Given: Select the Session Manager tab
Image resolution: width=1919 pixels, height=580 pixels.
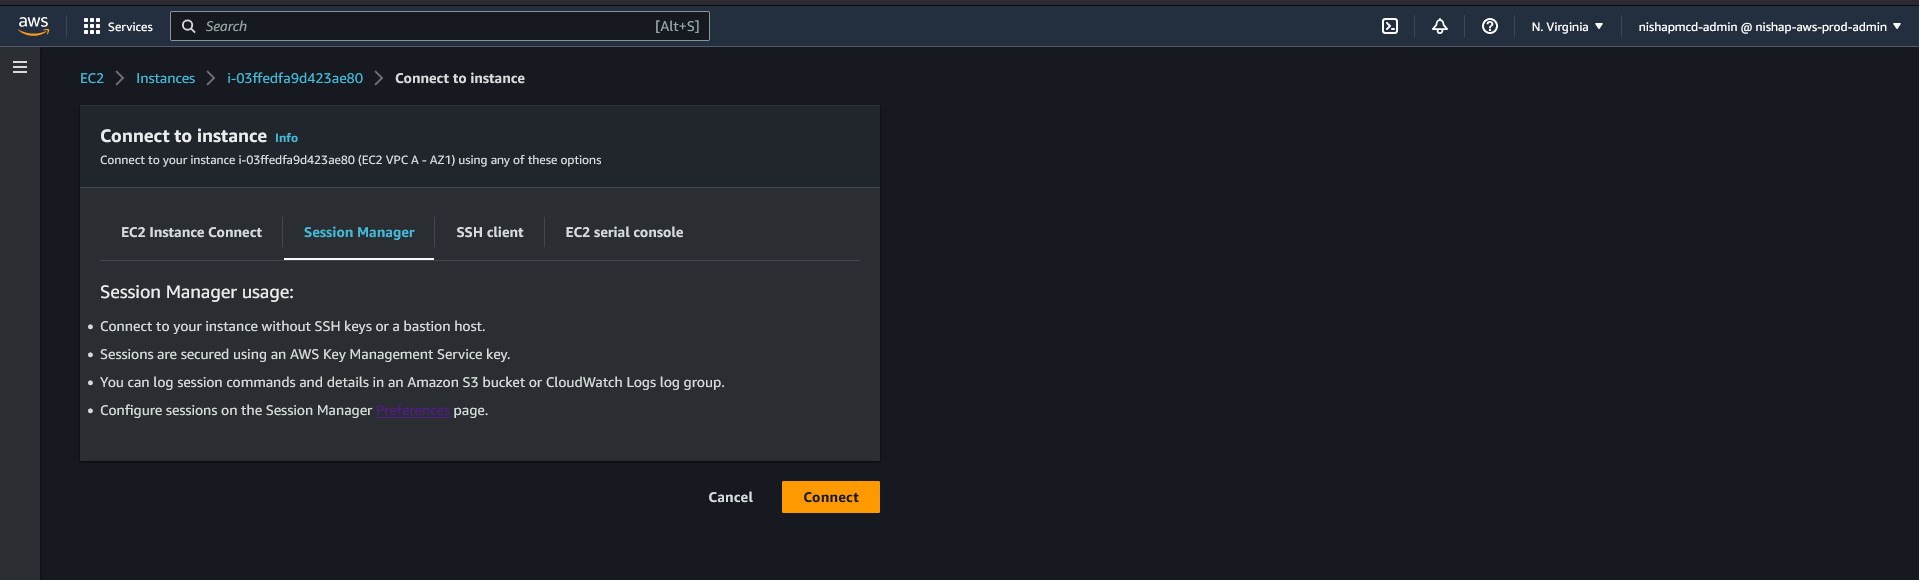Looking at the screenshot, I should 359,232.
